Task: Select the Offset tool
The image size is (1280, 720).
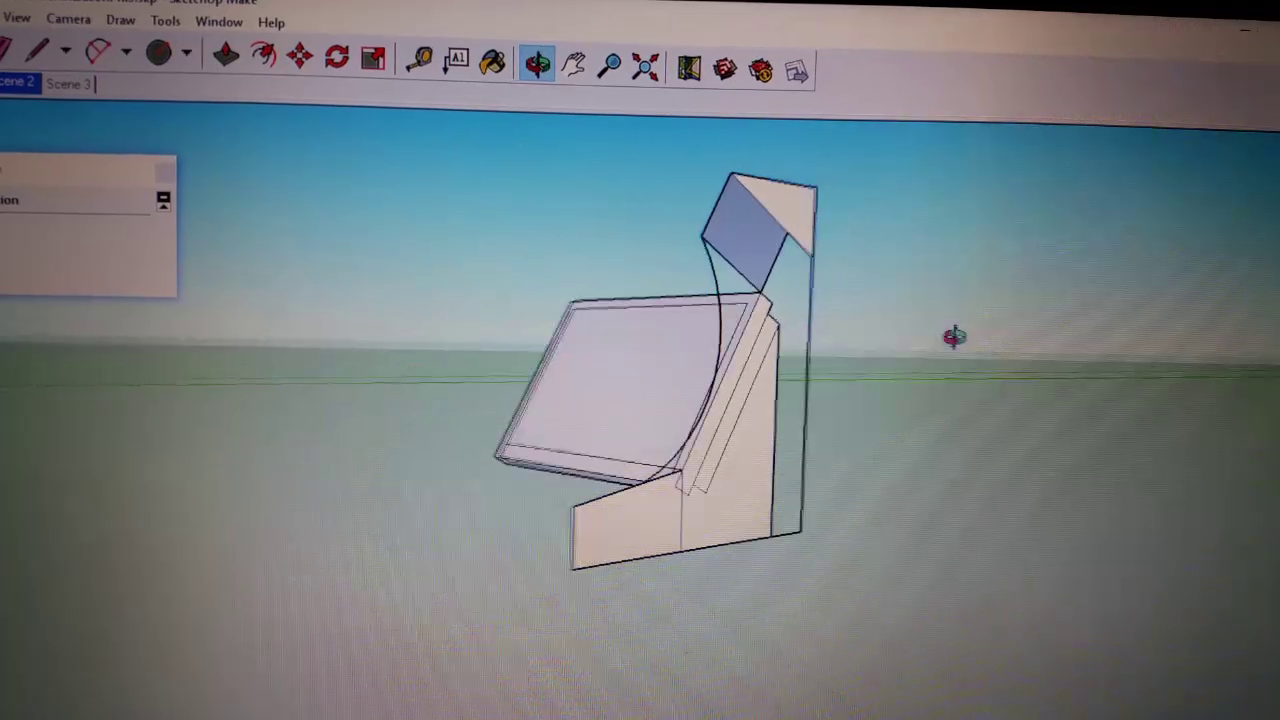Action: pyautogui.click(x=263, y=55)
